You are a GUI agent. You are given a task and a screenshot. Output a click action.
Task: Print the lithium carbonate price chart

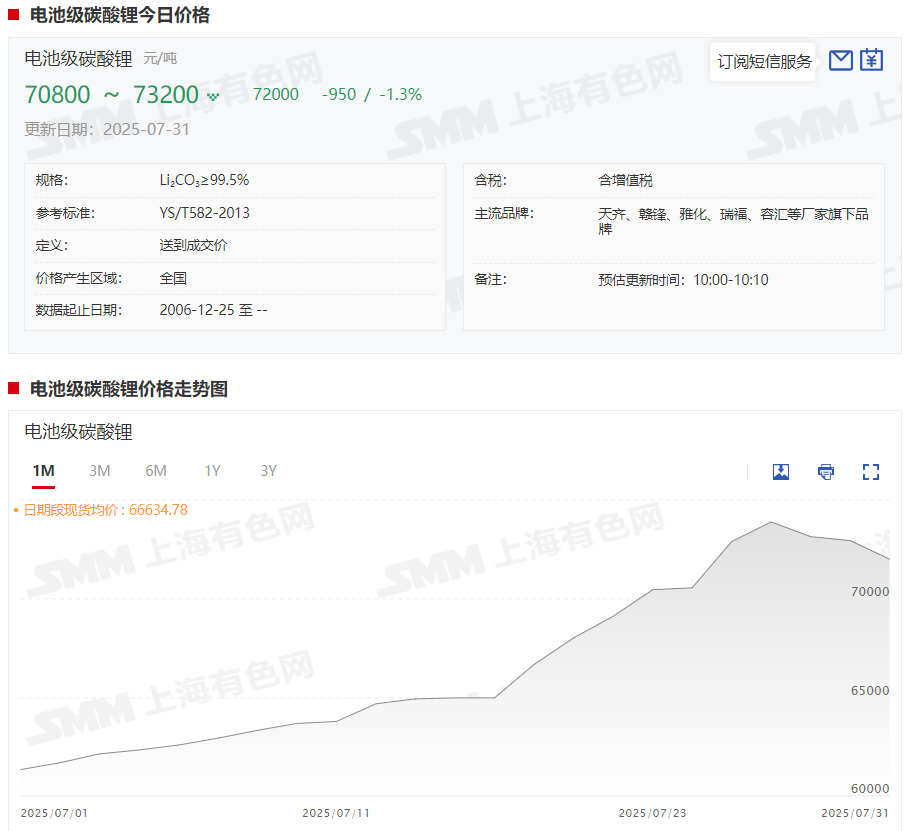click(826, 472)
